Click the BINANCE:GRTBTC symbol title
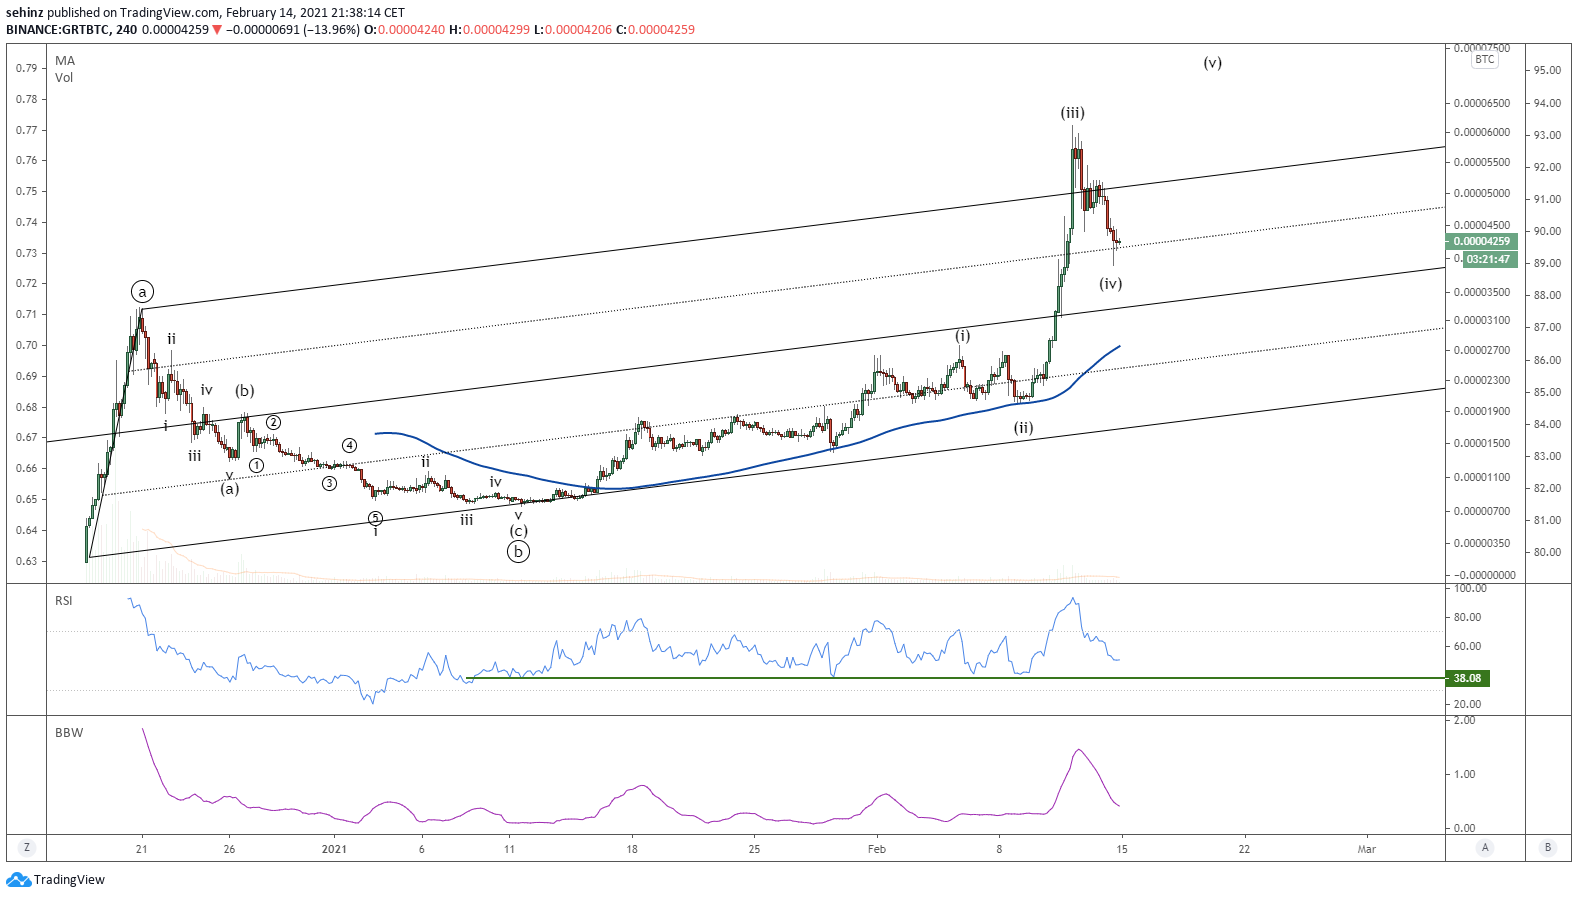 [x=57, y=30]
